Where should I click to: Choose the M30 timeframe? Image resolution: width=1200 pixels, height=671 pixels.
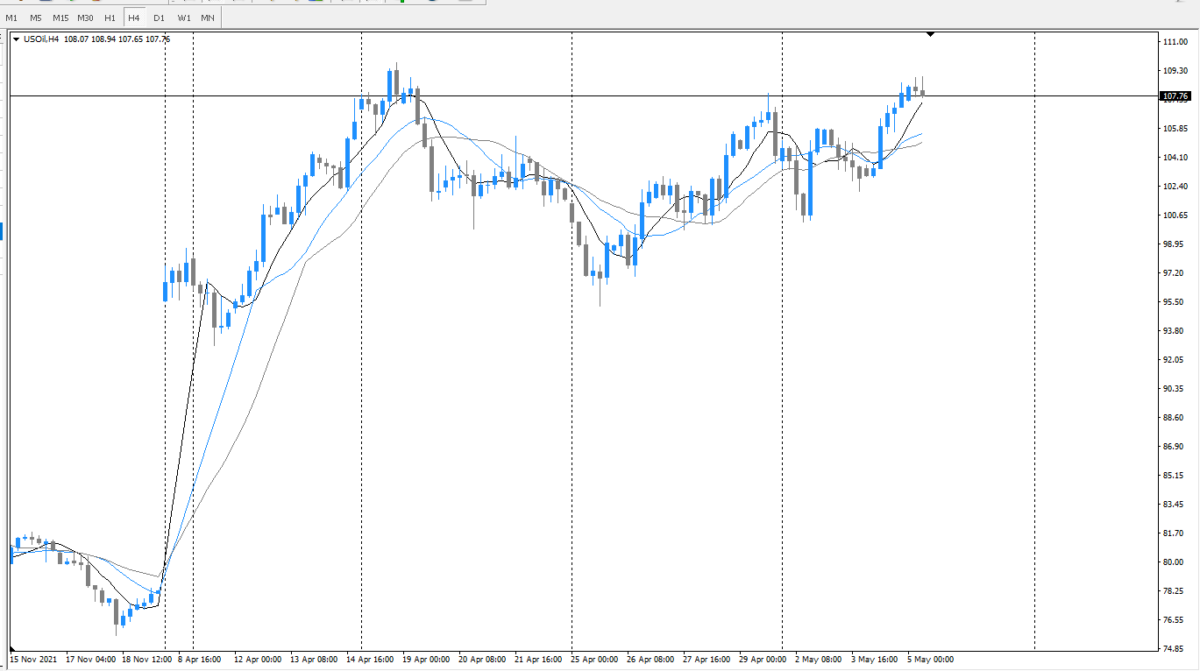tap(86, 18)
